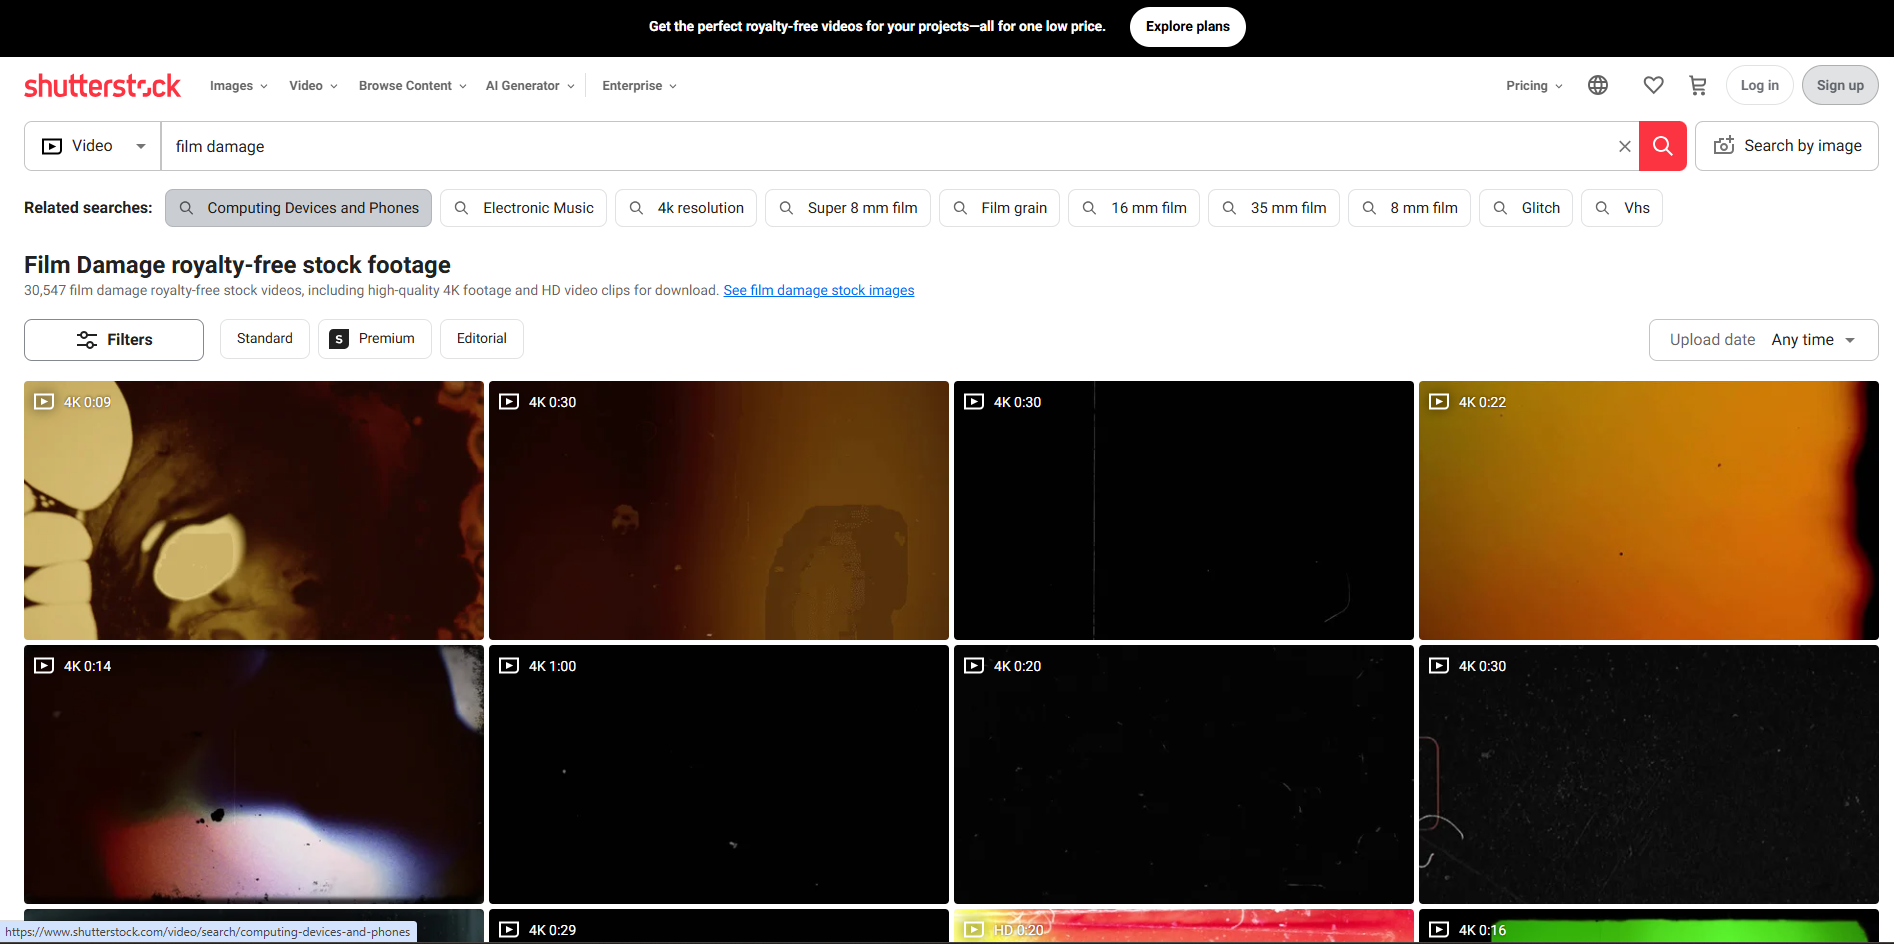The height and width of the screenshot is (944, 1894).
Task: Click the Explore plans button
Action: tap(1187, 26)
